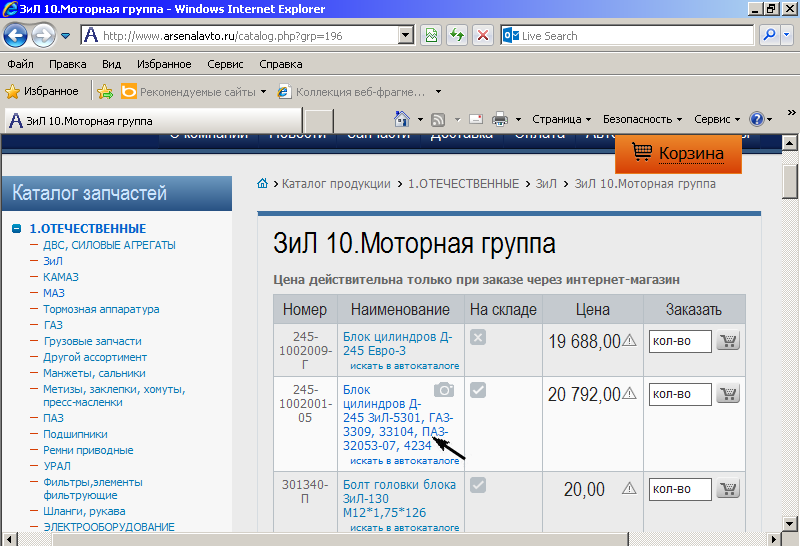Click the Print icon
The width and height of the screenshot is (800, 546).
click(500, 119)
